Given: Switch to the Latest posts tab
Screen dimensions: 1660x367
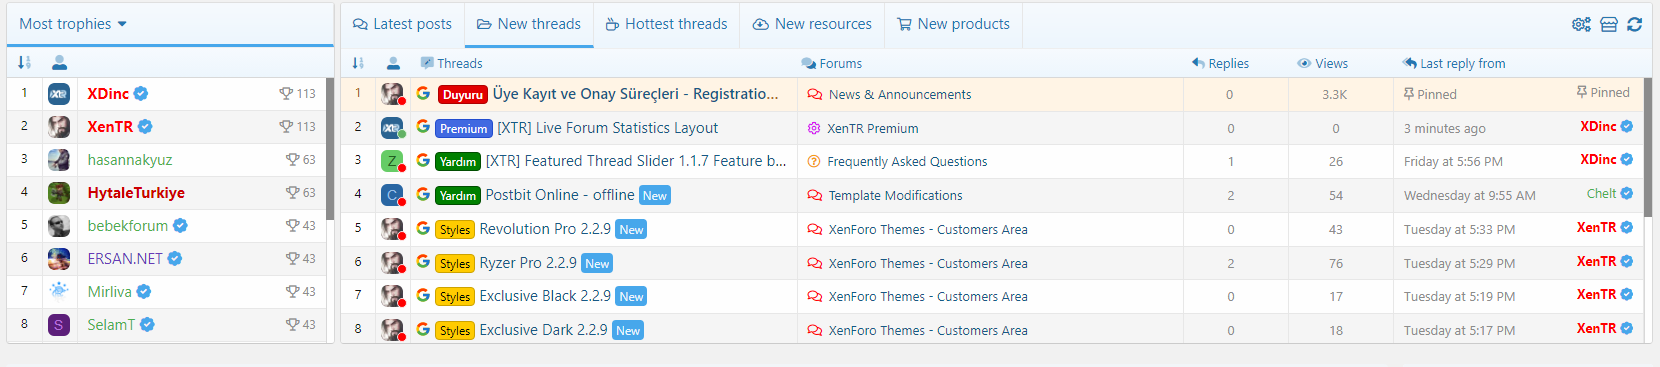Looking at the screenshot, I should click(x=402, y=24).
